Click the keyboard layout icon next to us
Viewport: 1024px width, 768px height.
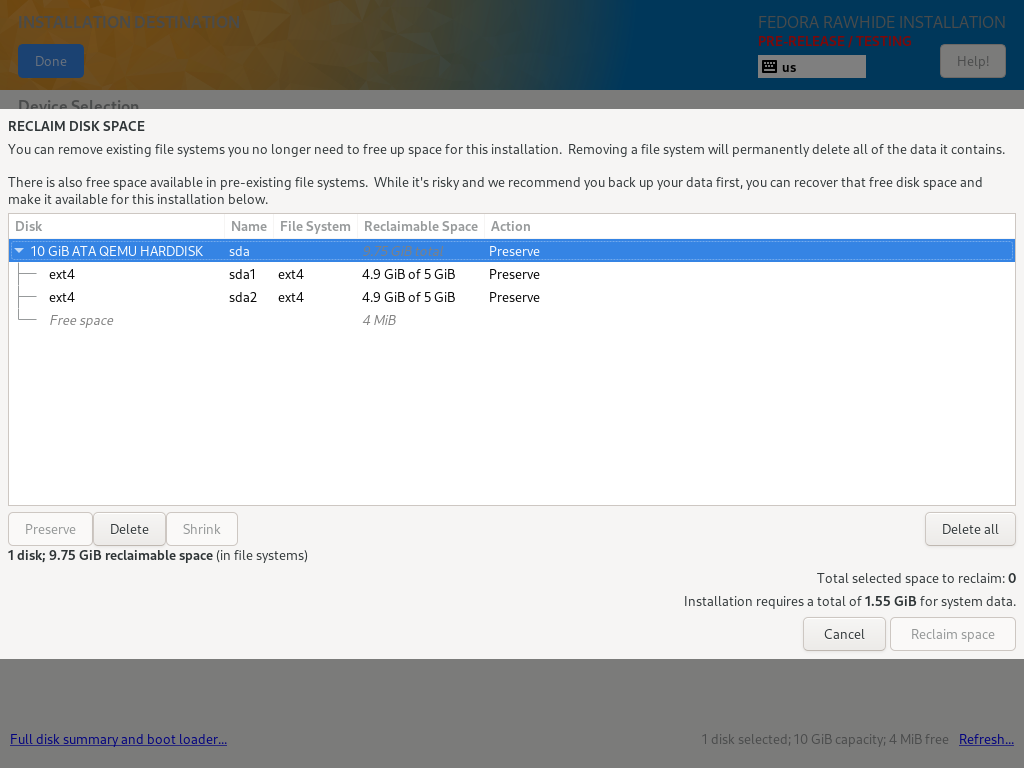(x=769, y=67)
